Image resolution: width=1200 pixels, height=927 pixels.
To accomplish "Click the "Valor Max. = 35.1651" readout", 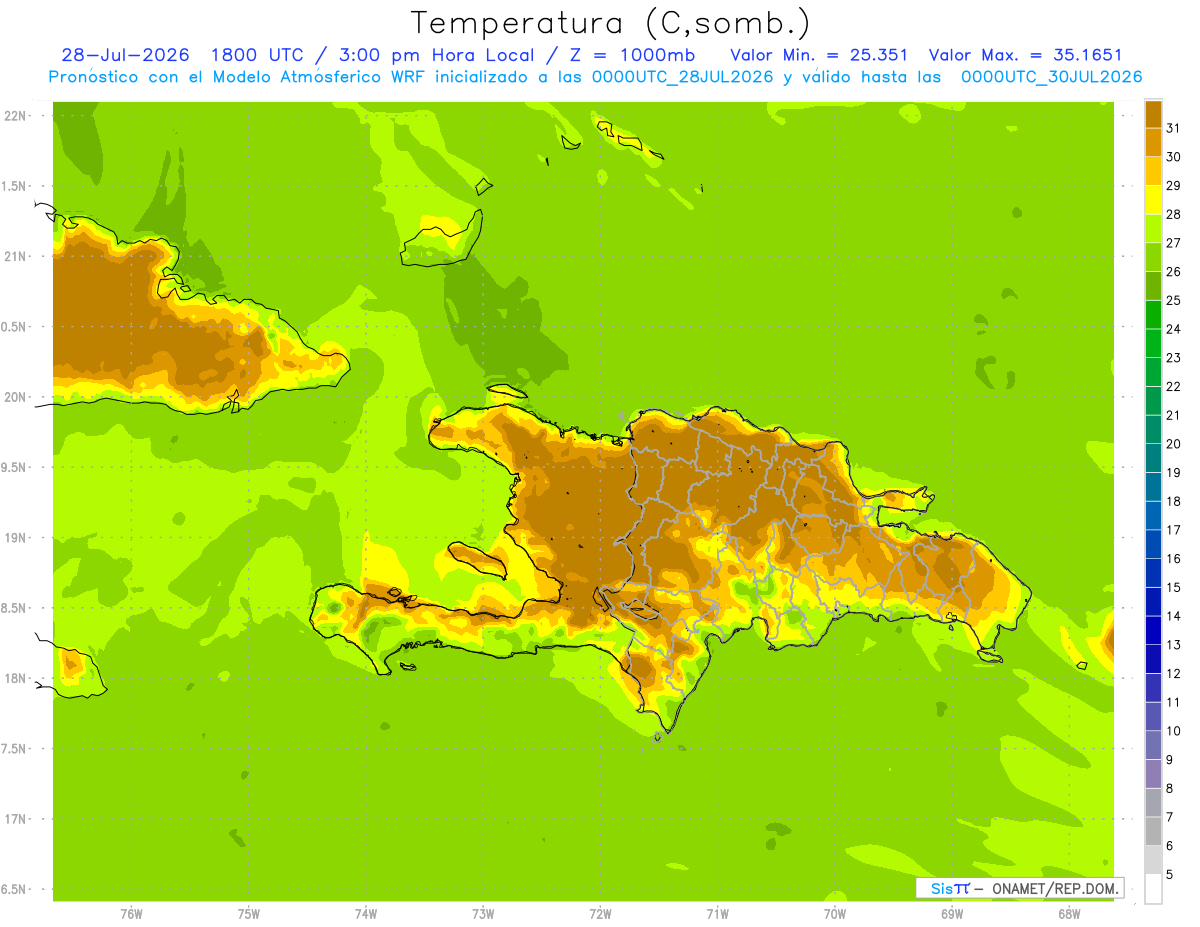I will coord(1025,55).
